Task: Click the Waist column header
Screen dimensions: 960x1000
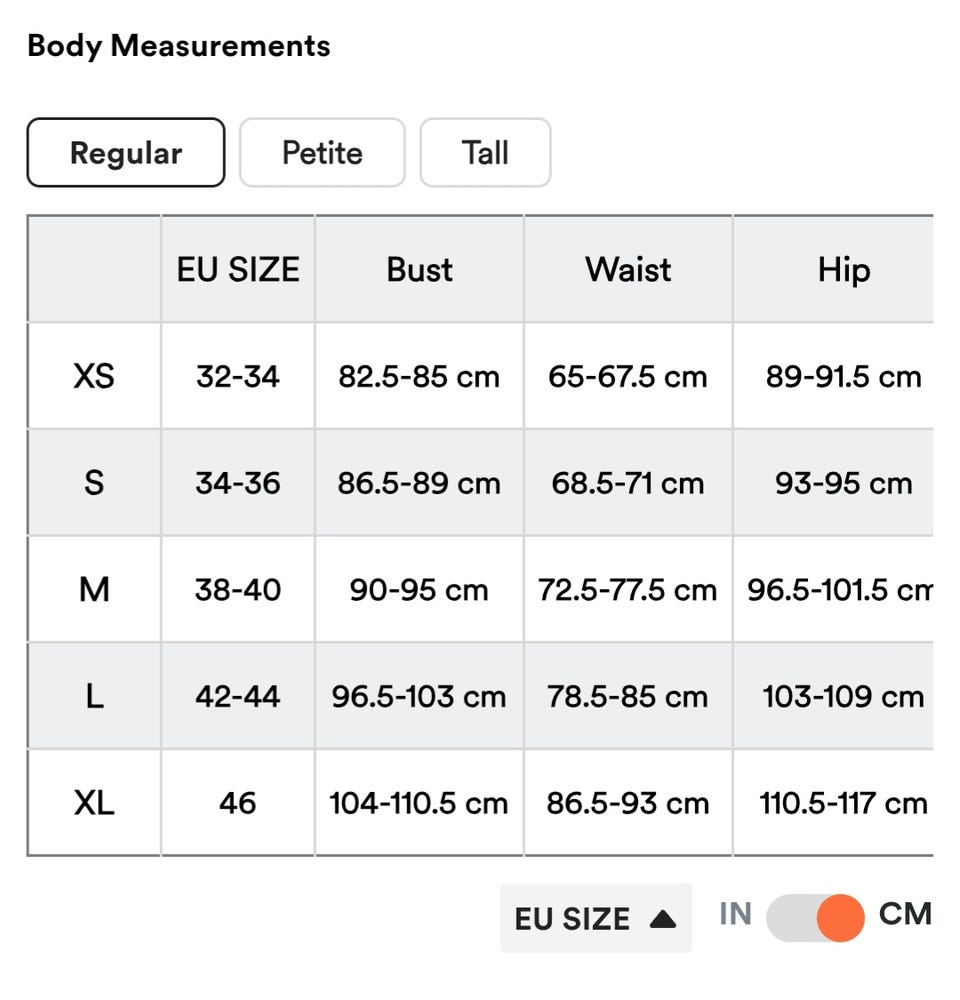Action: pos(628,269)
